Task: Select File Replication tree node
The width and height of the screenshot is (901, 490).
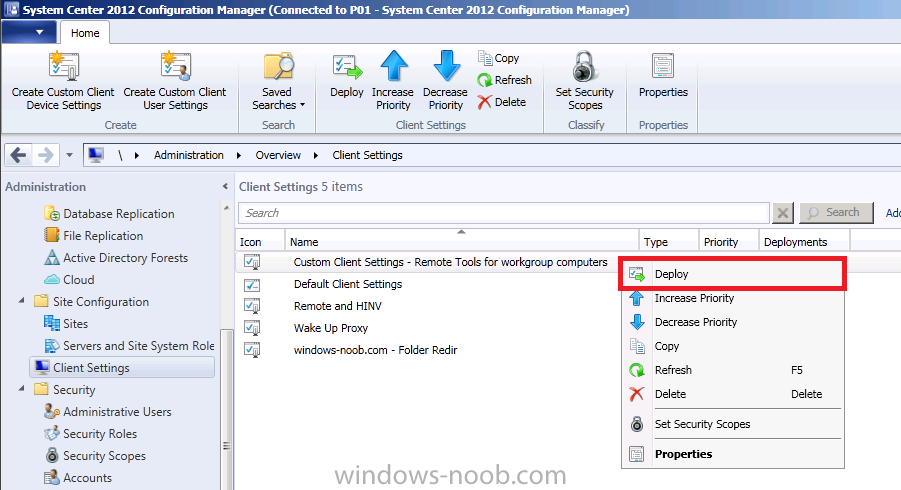Action: point(94,236)
